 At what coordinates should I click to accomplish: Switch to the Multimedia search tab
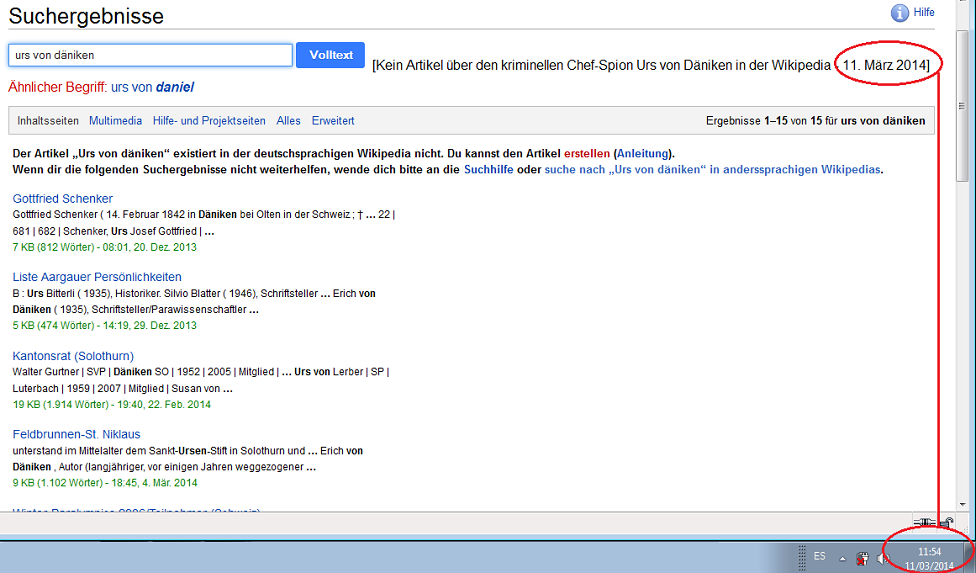pos(115,121)
